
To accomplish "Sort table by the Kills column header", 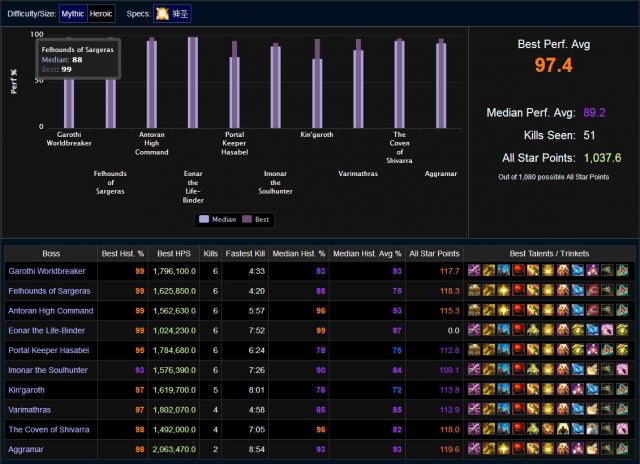I will [x=210, y=253].
